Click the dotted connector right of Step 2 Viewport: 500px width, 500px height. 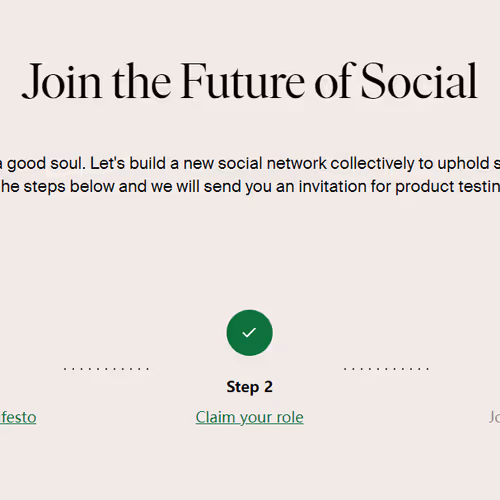click(x=386, y=369)
